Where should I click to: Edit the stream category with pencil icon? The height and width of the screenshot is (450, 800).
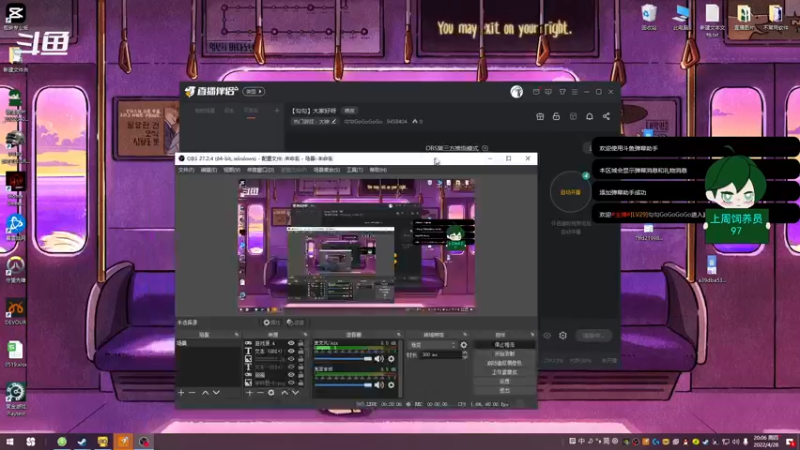coord(334,121)
